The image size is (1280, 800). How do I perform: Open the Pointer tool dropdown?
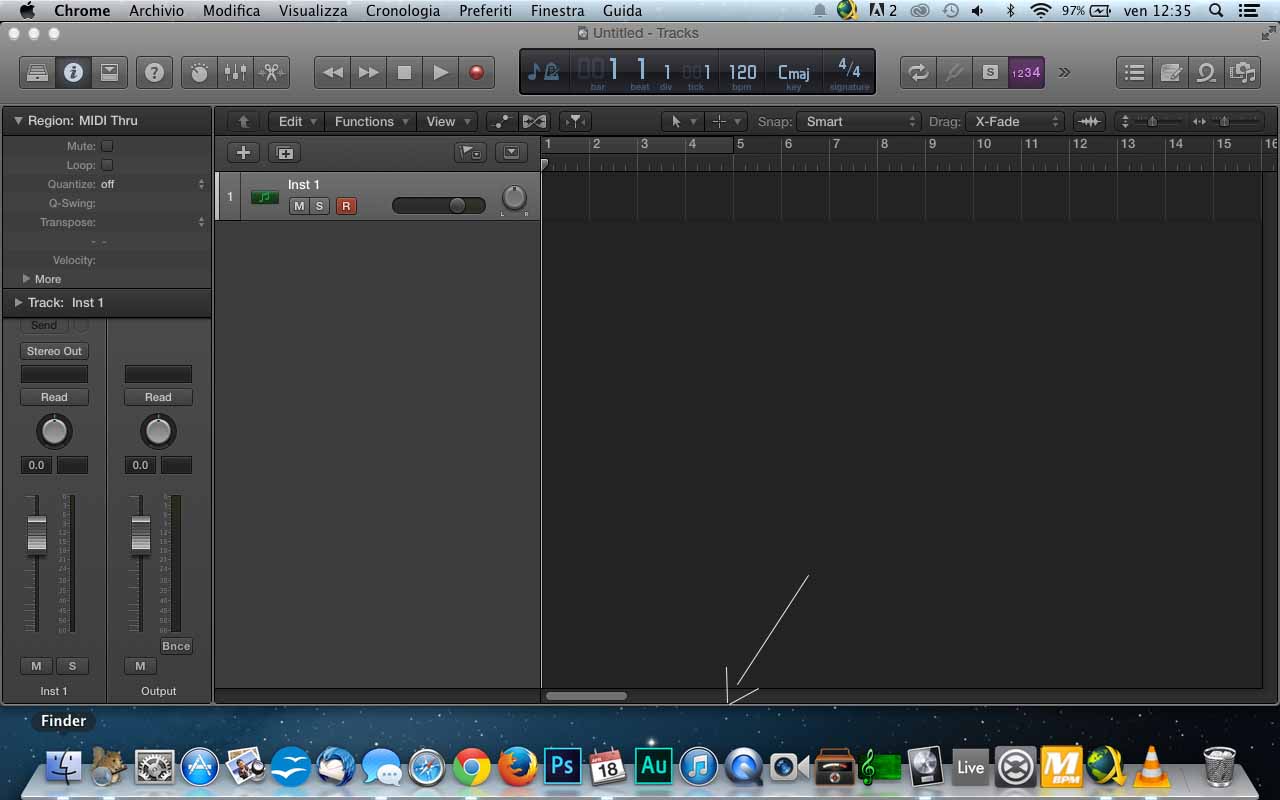(x=683, y=121)
